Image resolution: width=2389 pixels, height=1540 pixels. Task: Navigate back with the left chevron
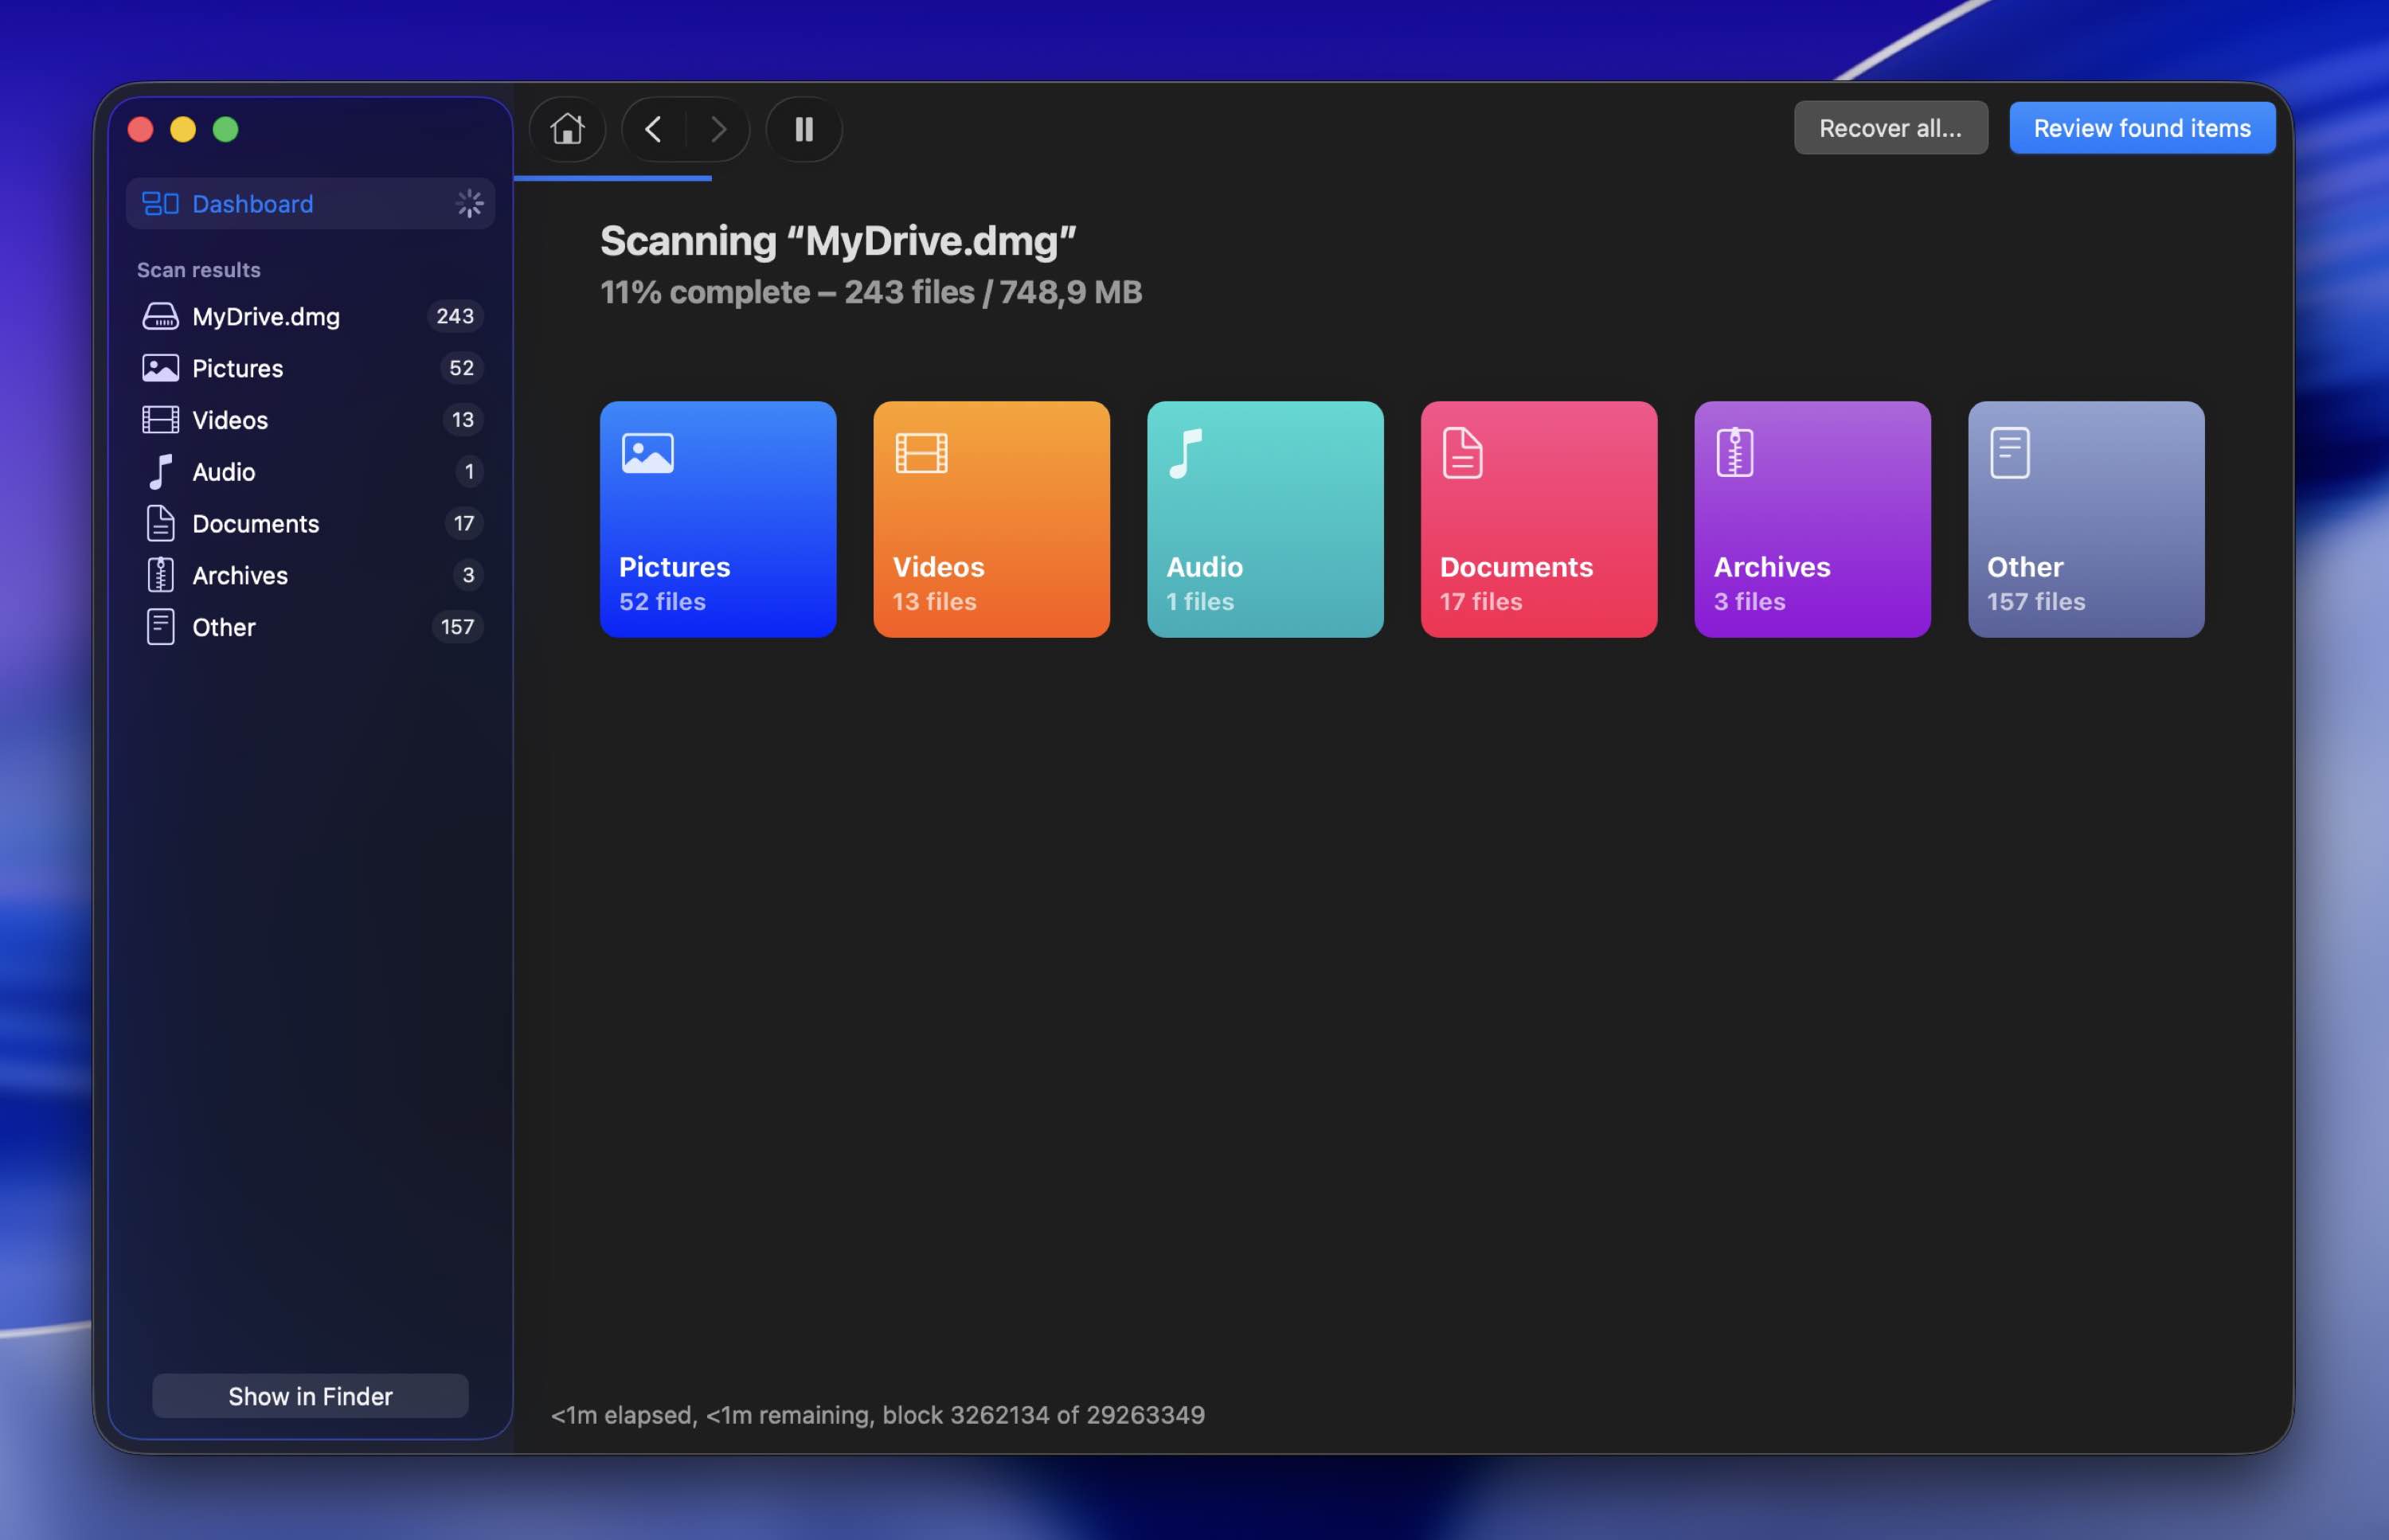653,129
